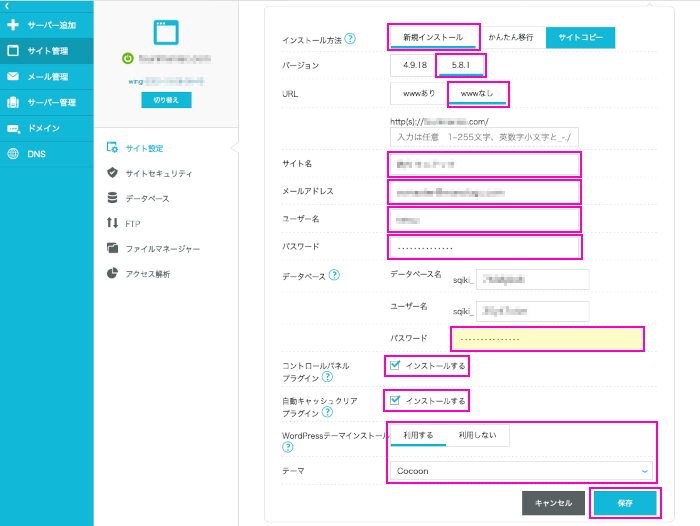Click the ファイルマネージャー folder icon
Viewport: 700px width, 526px height.
click(x=112, y=248)
